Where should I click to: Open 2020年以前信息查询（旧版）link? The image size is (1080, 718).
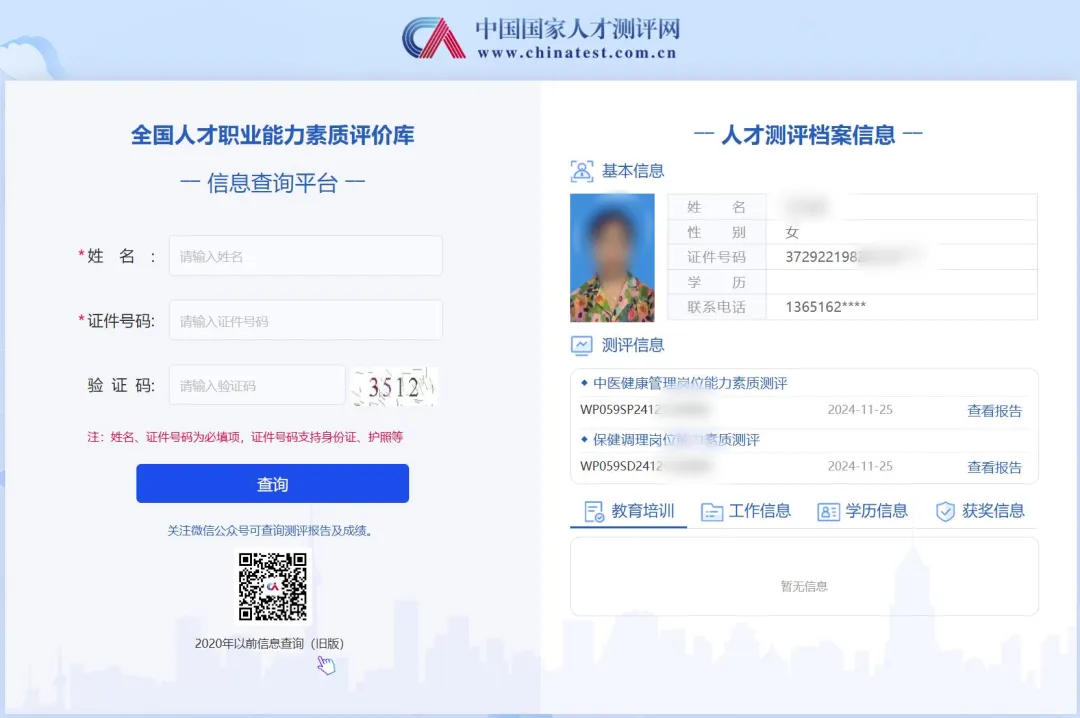point(270,643)
